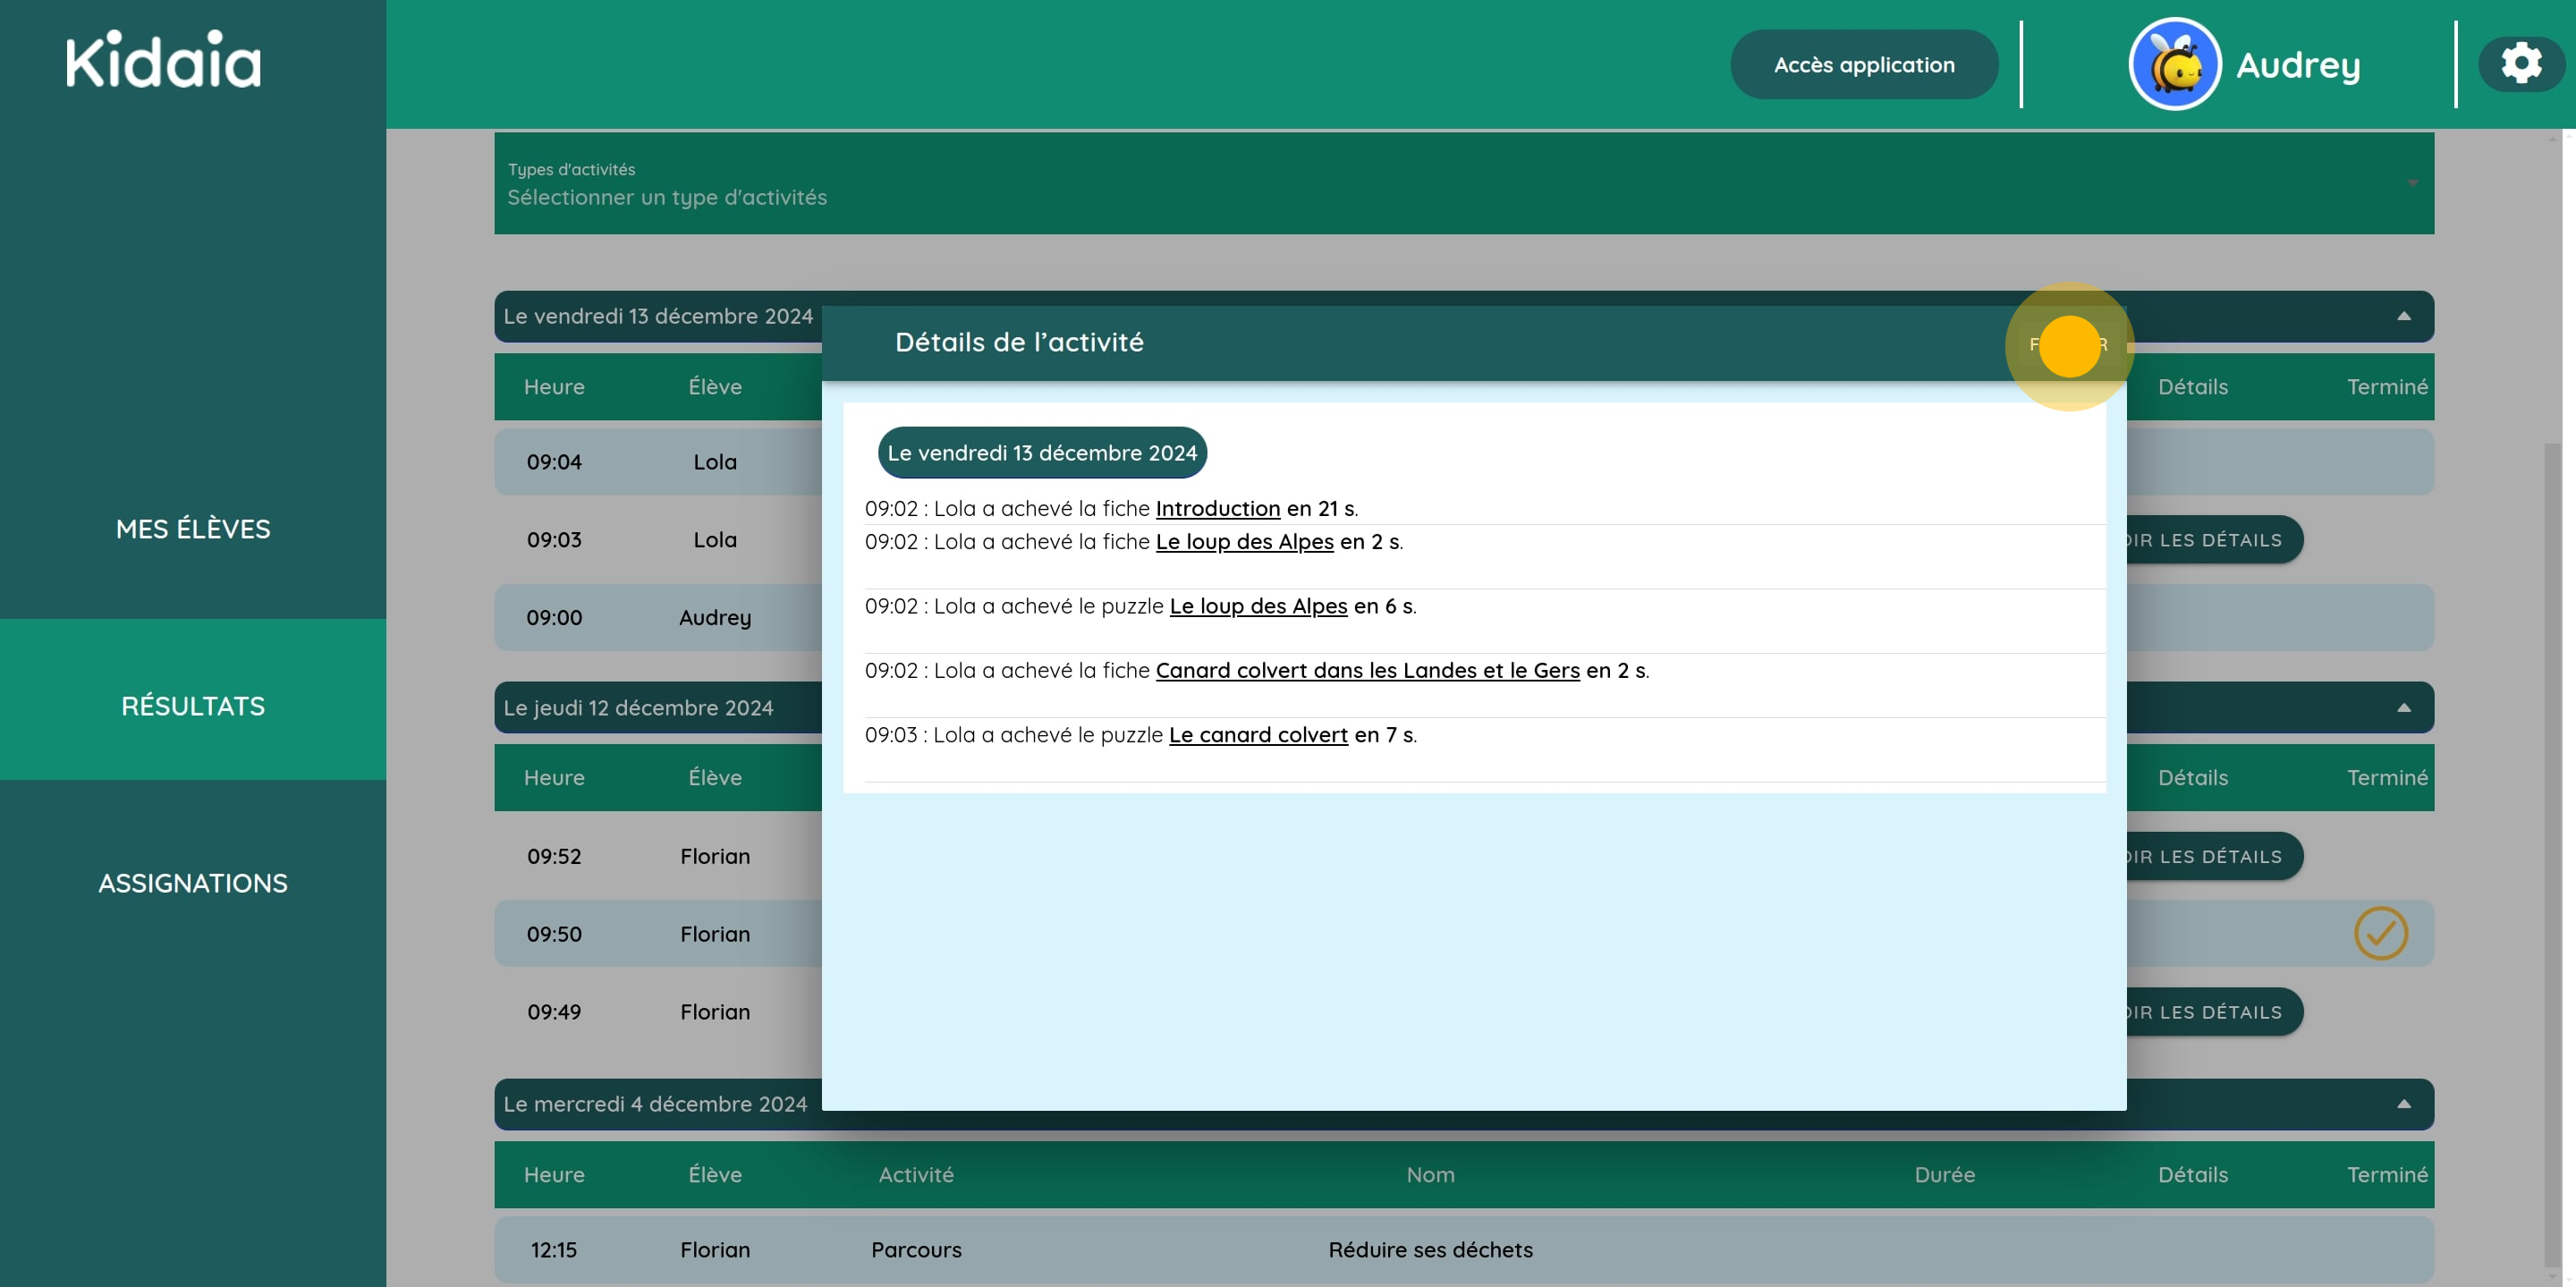Click the Réduire ses déchets row
2576x1287 pixels.
(x=1429, y=1250)
